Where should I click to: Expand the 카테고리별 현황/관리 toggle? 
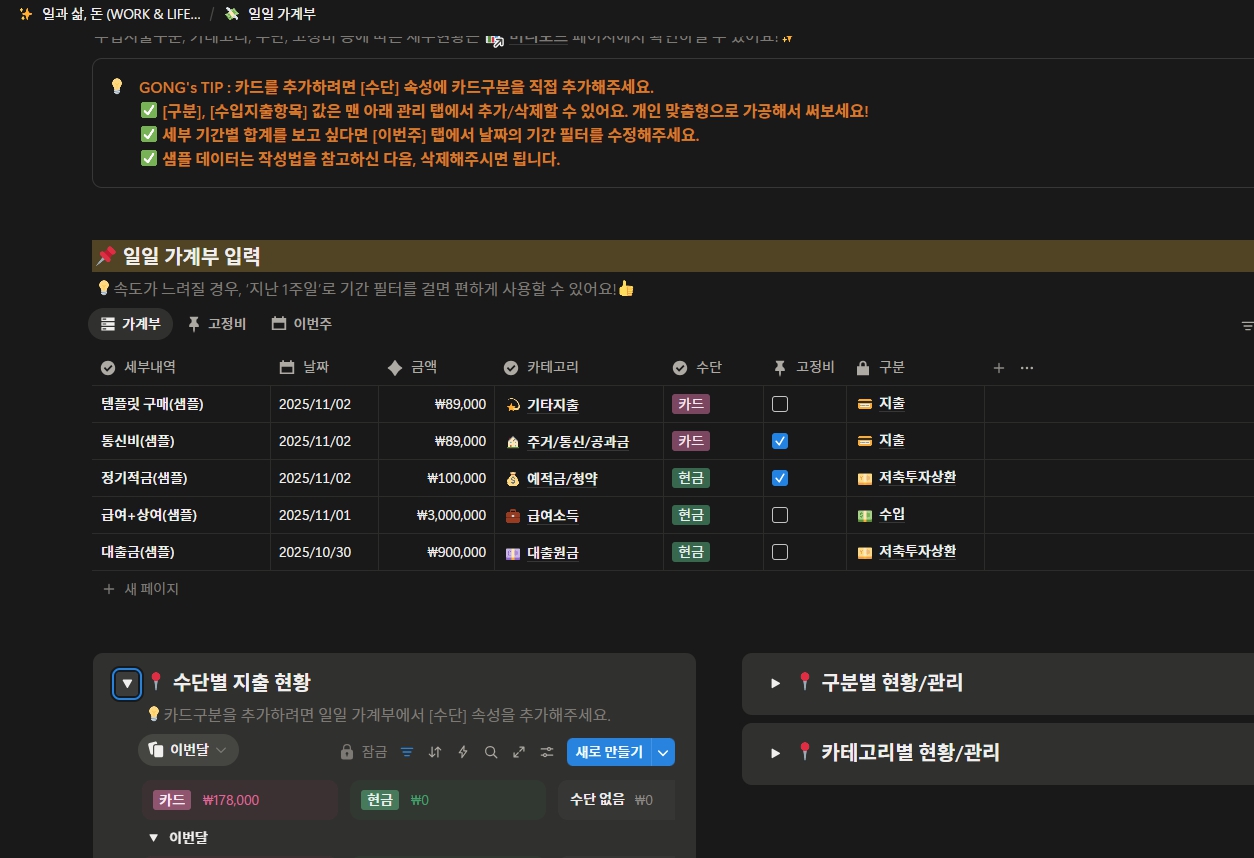(x=775, y=753)
